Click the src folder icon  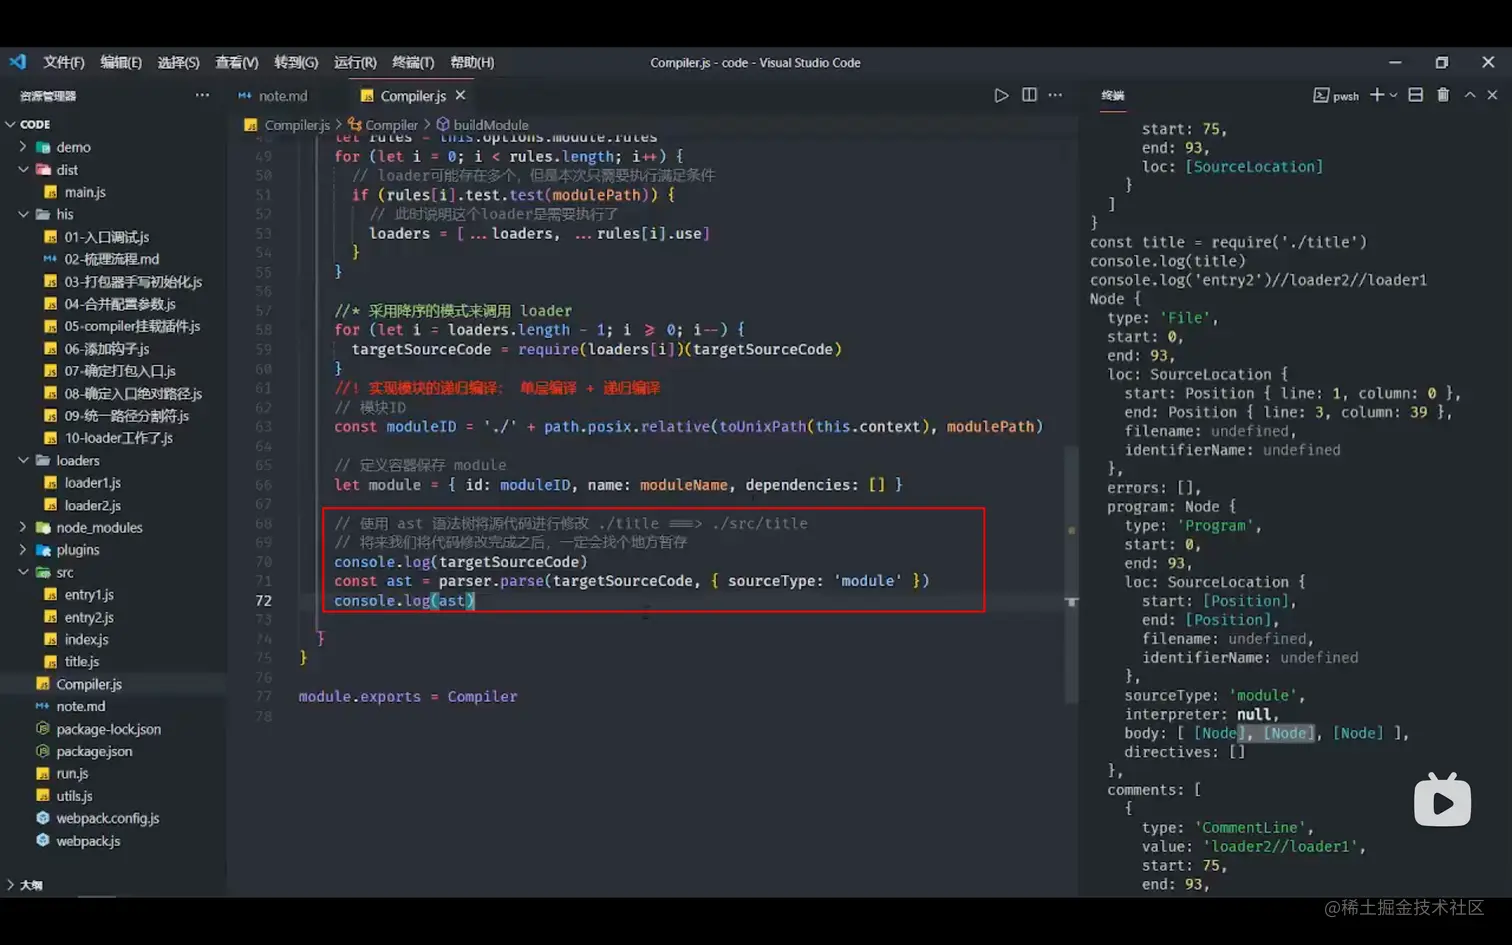(x=43, y=572)
